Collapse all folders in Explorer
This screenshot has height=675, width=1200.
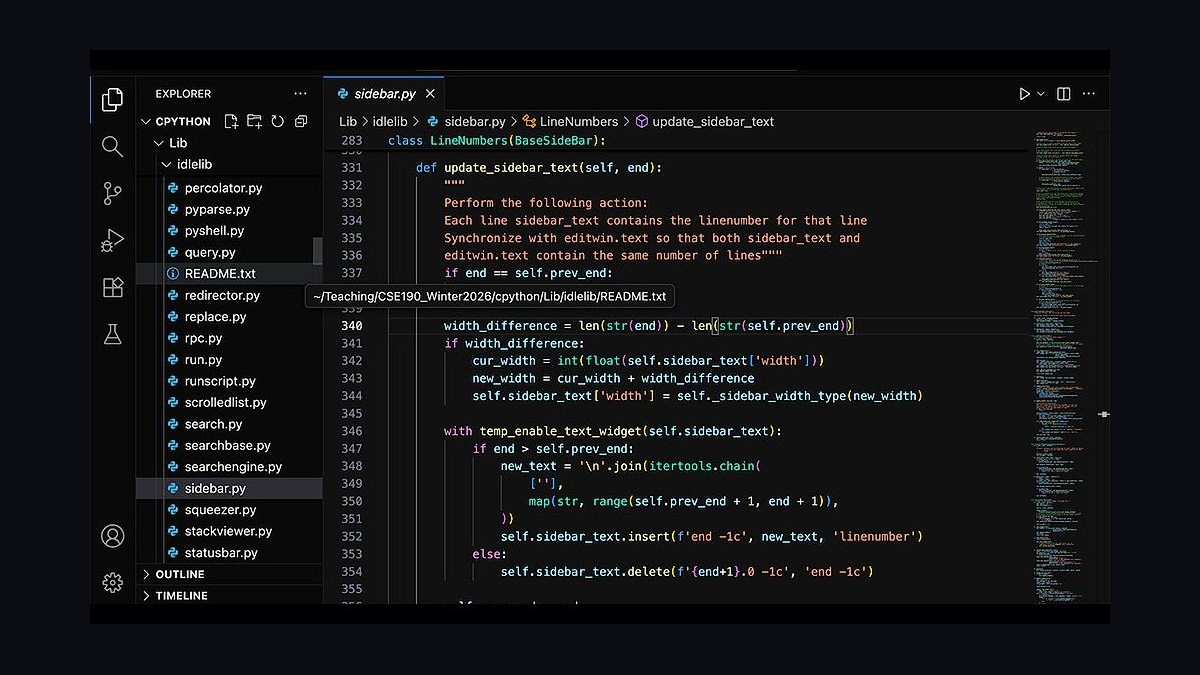point(299,121)
